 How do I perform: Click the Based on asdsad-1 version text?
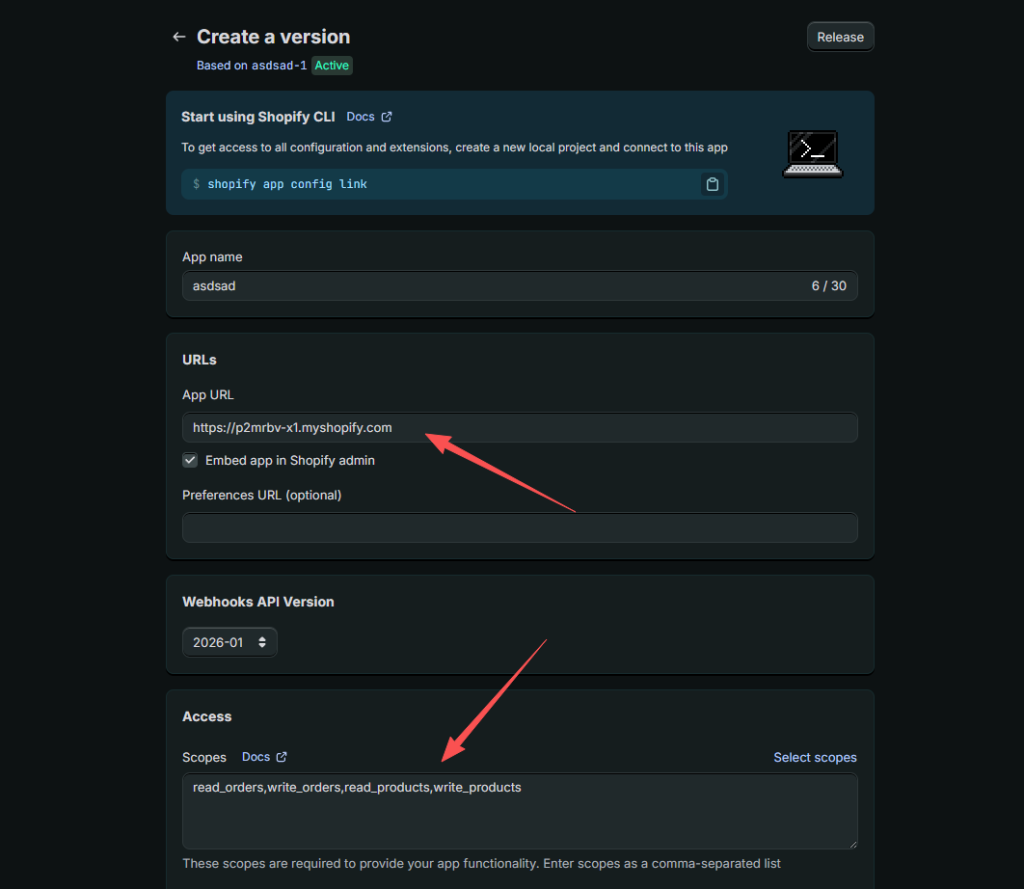click(251, 65)
